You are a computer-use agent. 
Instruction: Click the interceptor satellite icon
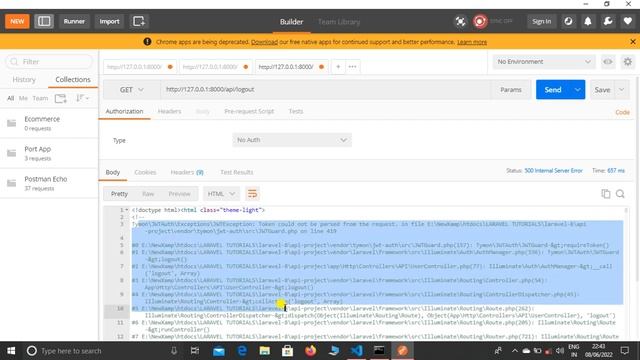click(460, 21)
